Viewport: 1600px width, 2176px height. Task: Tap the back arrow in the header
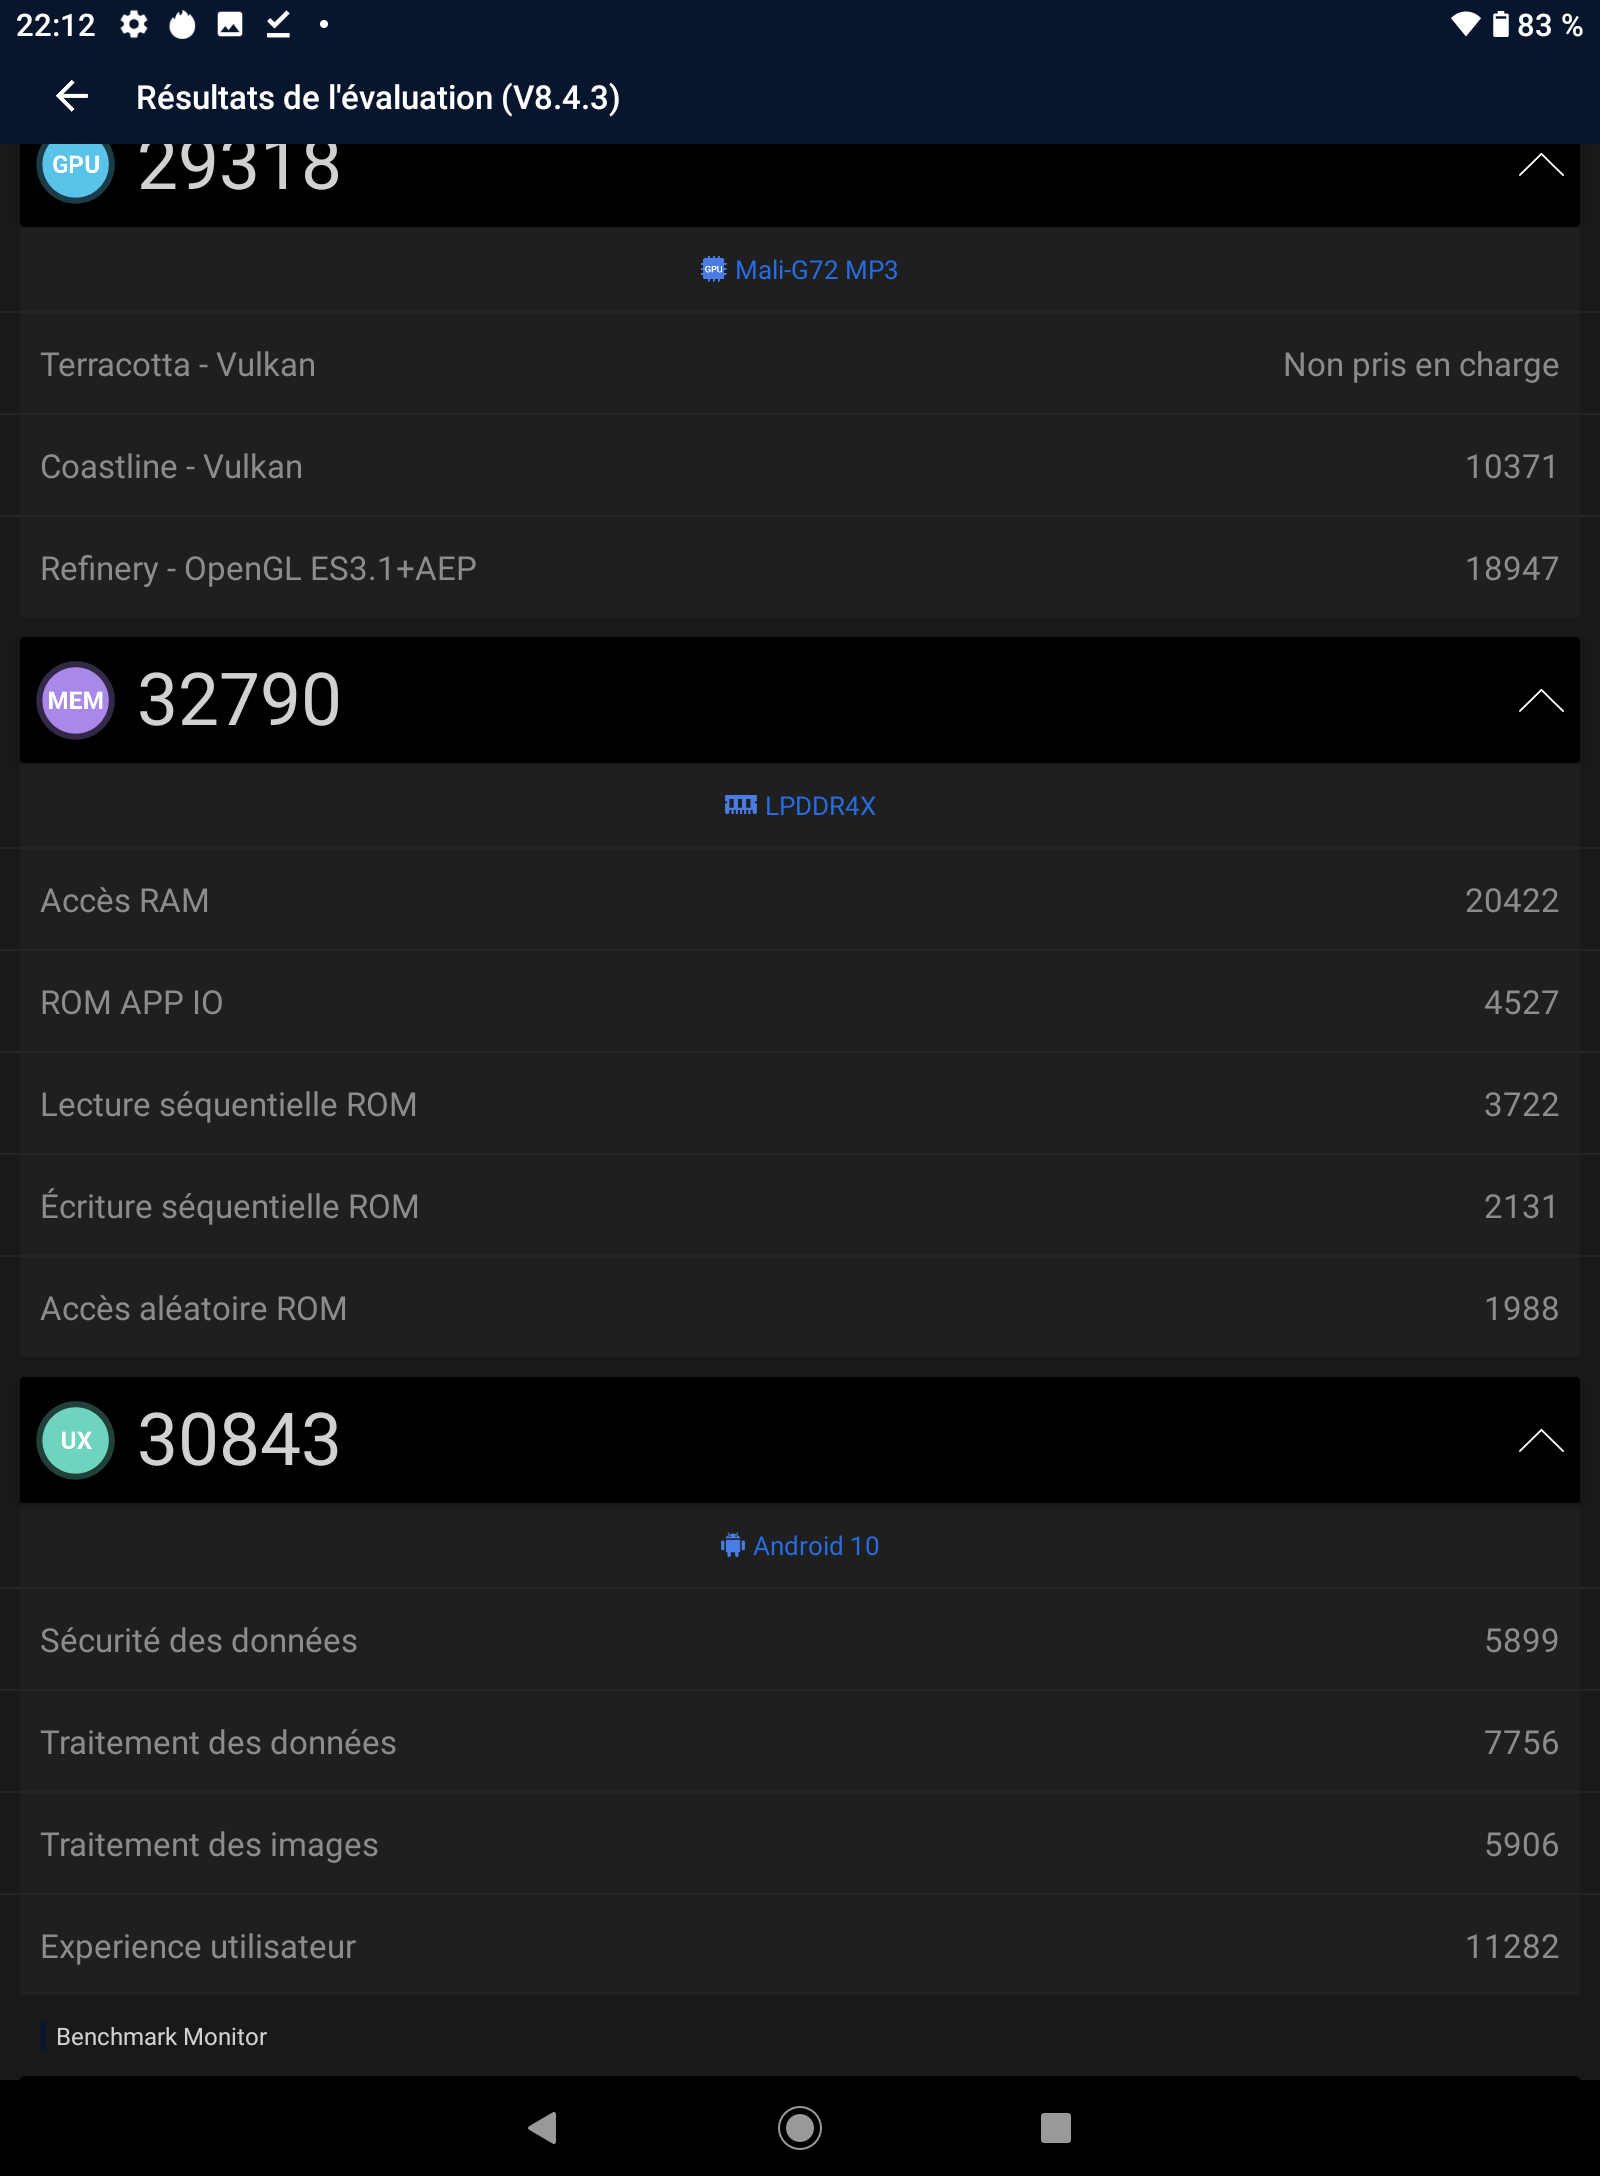(72, 97)
